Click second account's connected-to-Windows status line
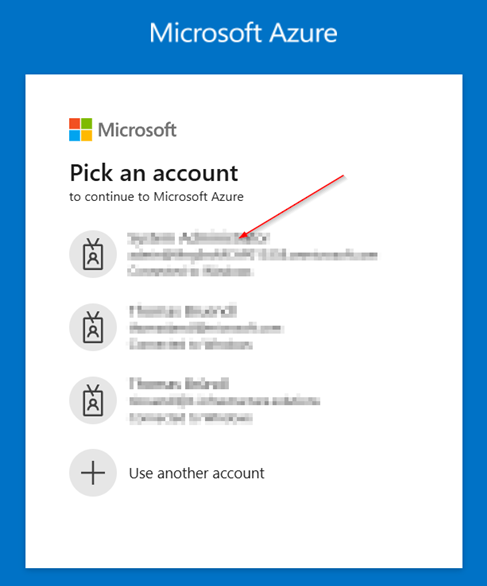This screenshot has height=586, width=487. 191,345
